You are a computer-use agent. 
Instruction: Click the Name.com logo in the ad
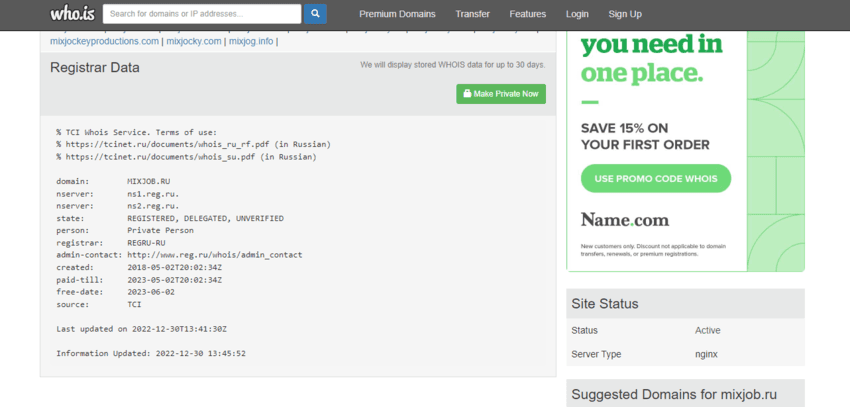tap(625, 219)
